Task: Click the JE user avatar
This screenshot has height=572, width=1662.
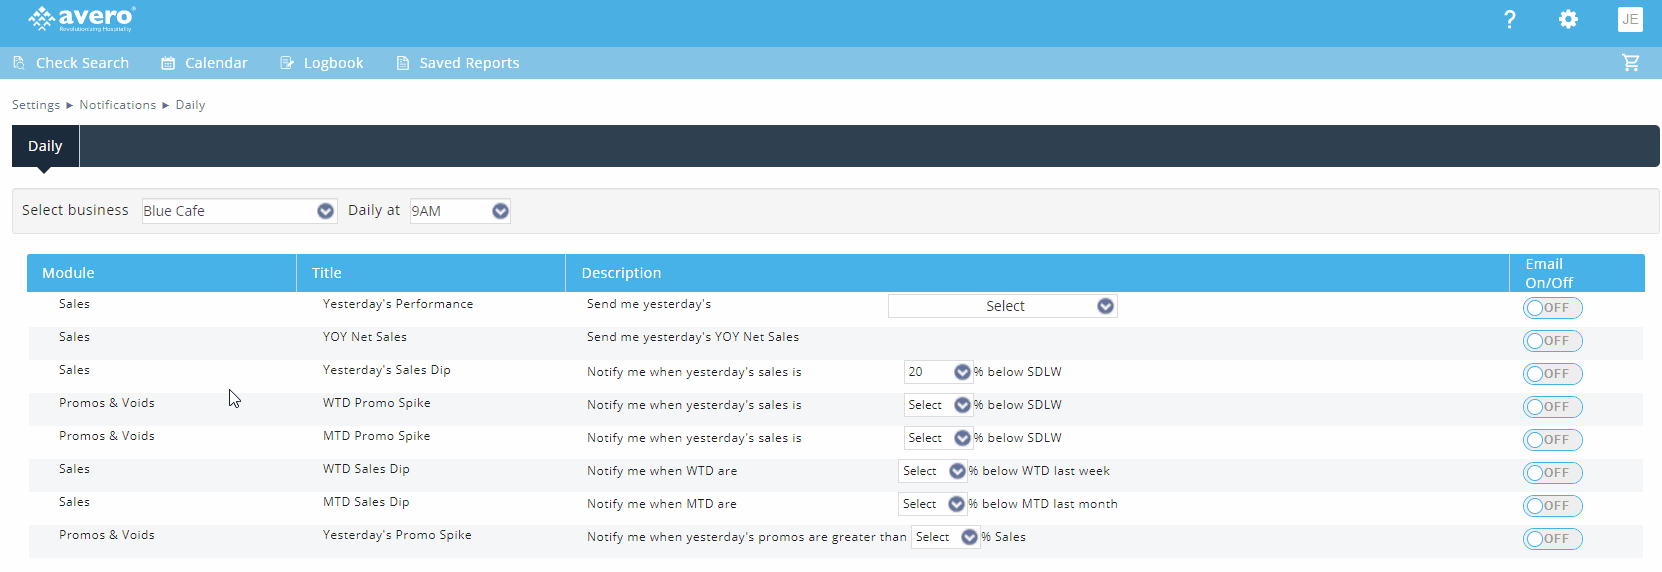Action: coord(1630,20)
